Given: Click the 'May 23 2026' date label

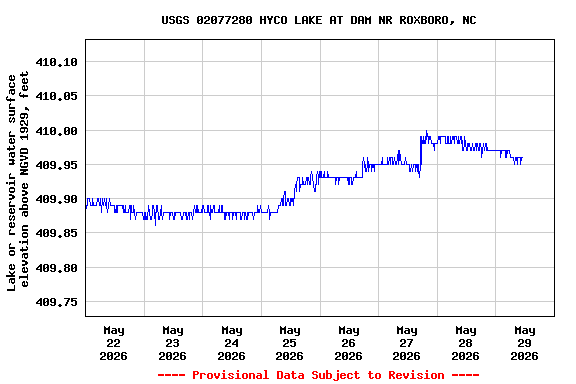Looking at the screenshot, I should (172, 343).
